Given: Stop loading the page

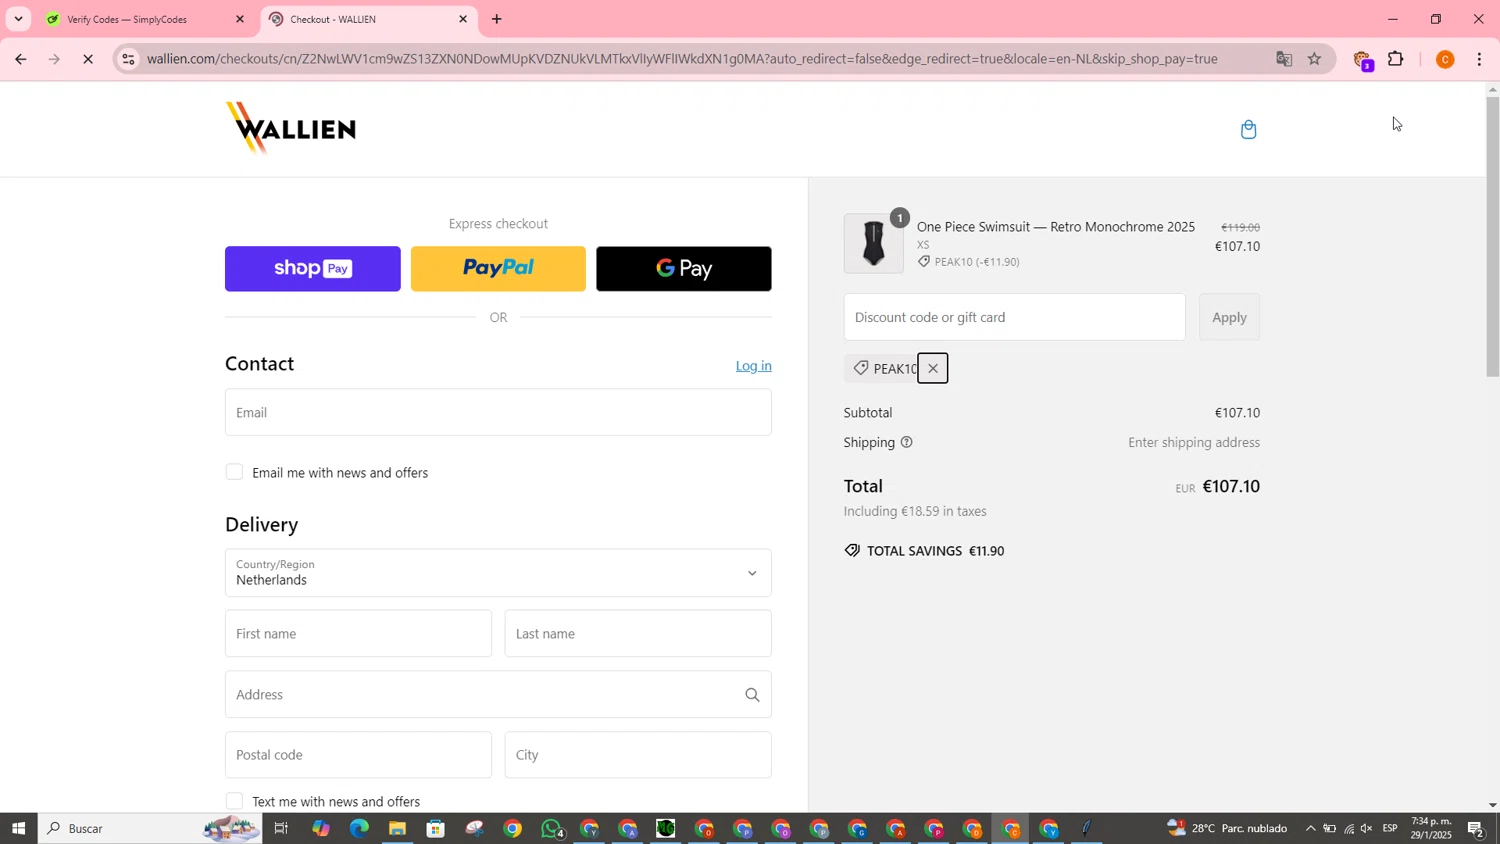Looking at the screenshot, I should [x=88, y=59].
